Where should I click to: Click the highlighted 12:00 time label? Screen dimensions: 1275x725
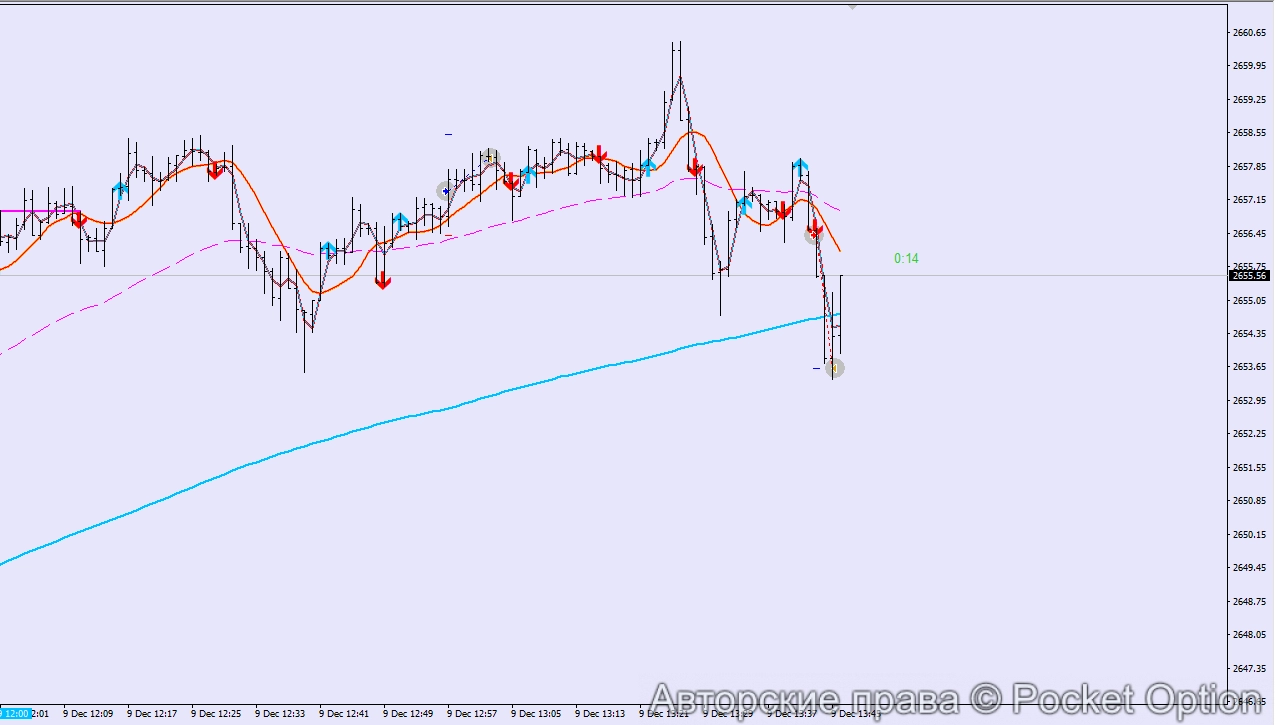(15, 714)
